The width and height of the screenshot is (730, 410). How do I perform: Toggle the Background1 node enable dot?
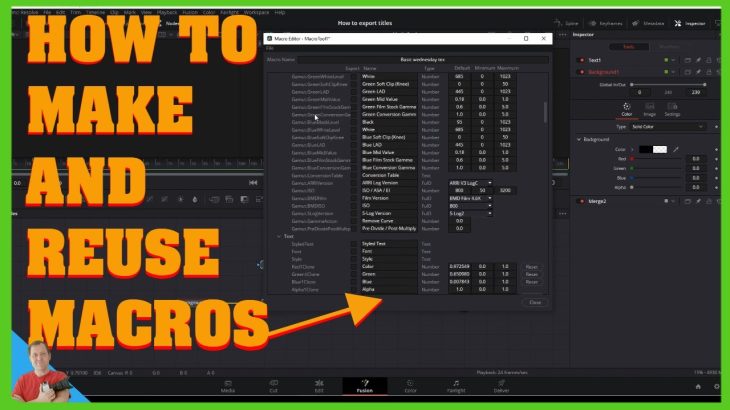coord(581,72)
